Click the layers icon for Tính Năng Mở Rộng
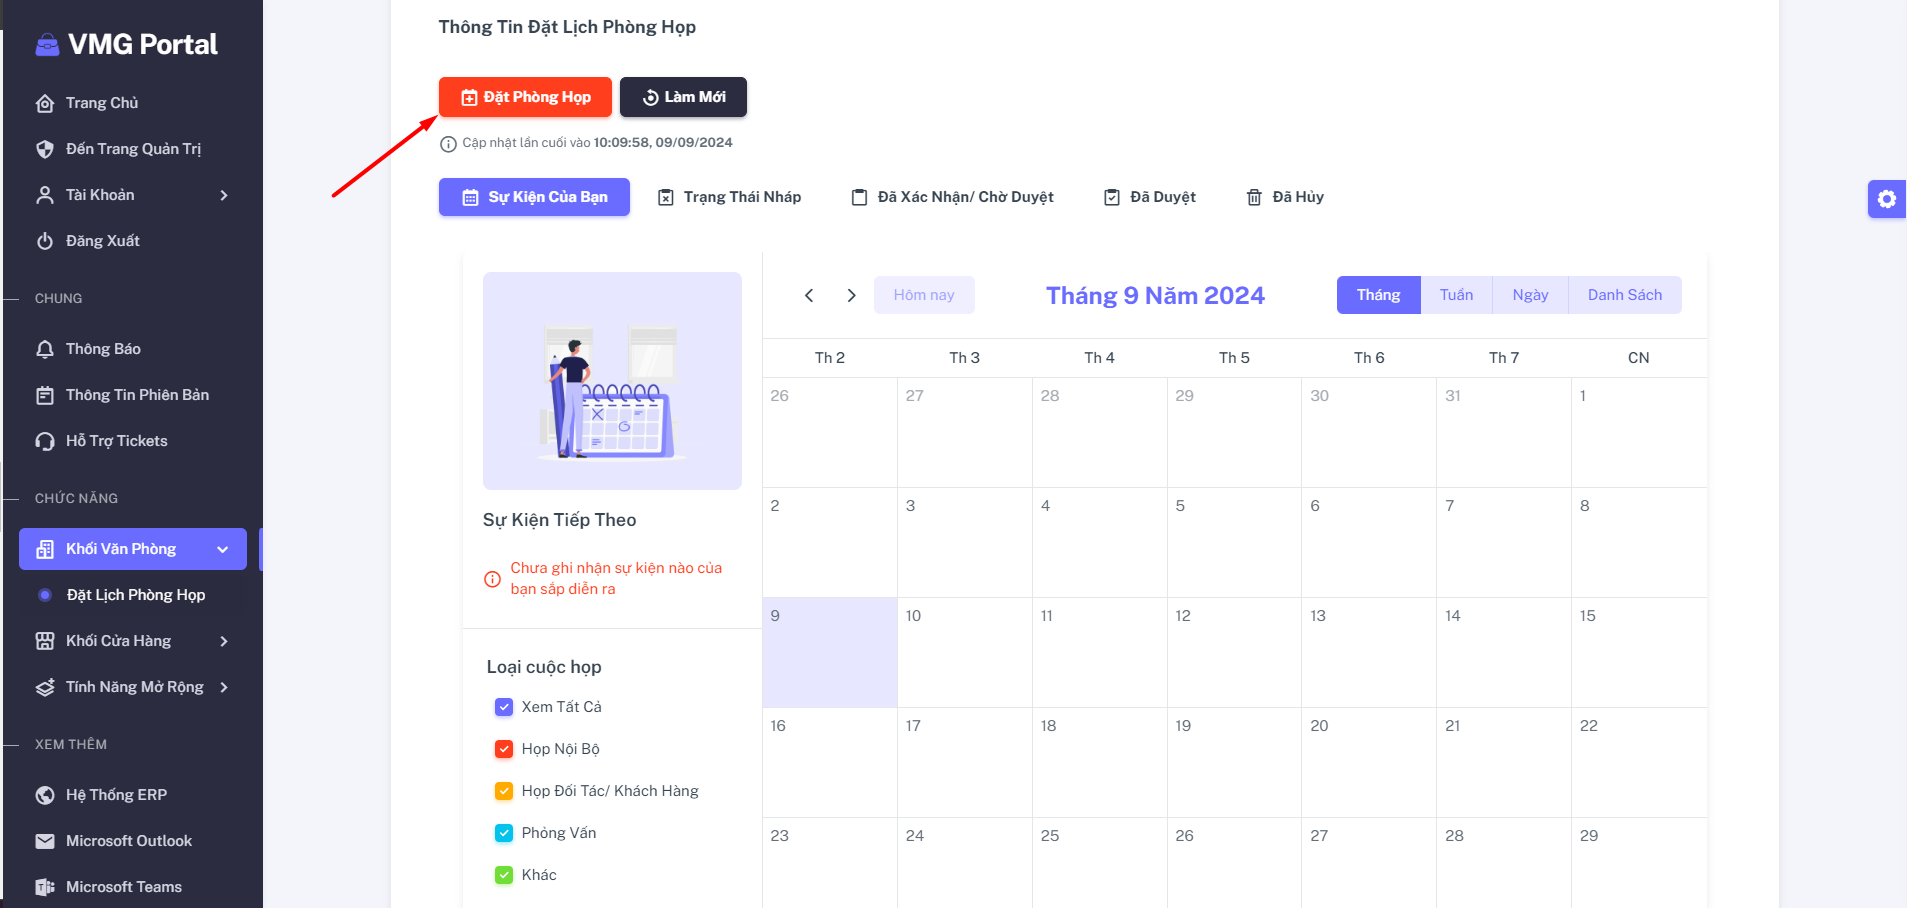Screen dimensions: 1907x908 click(45, 688)
